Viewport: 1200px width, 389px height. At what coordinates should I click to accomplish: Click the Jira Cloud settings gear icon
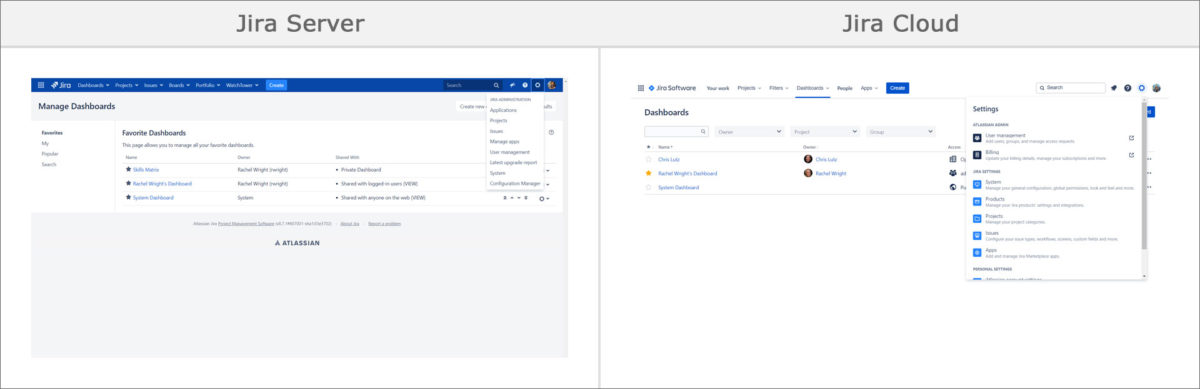(x=1142, y=88)
